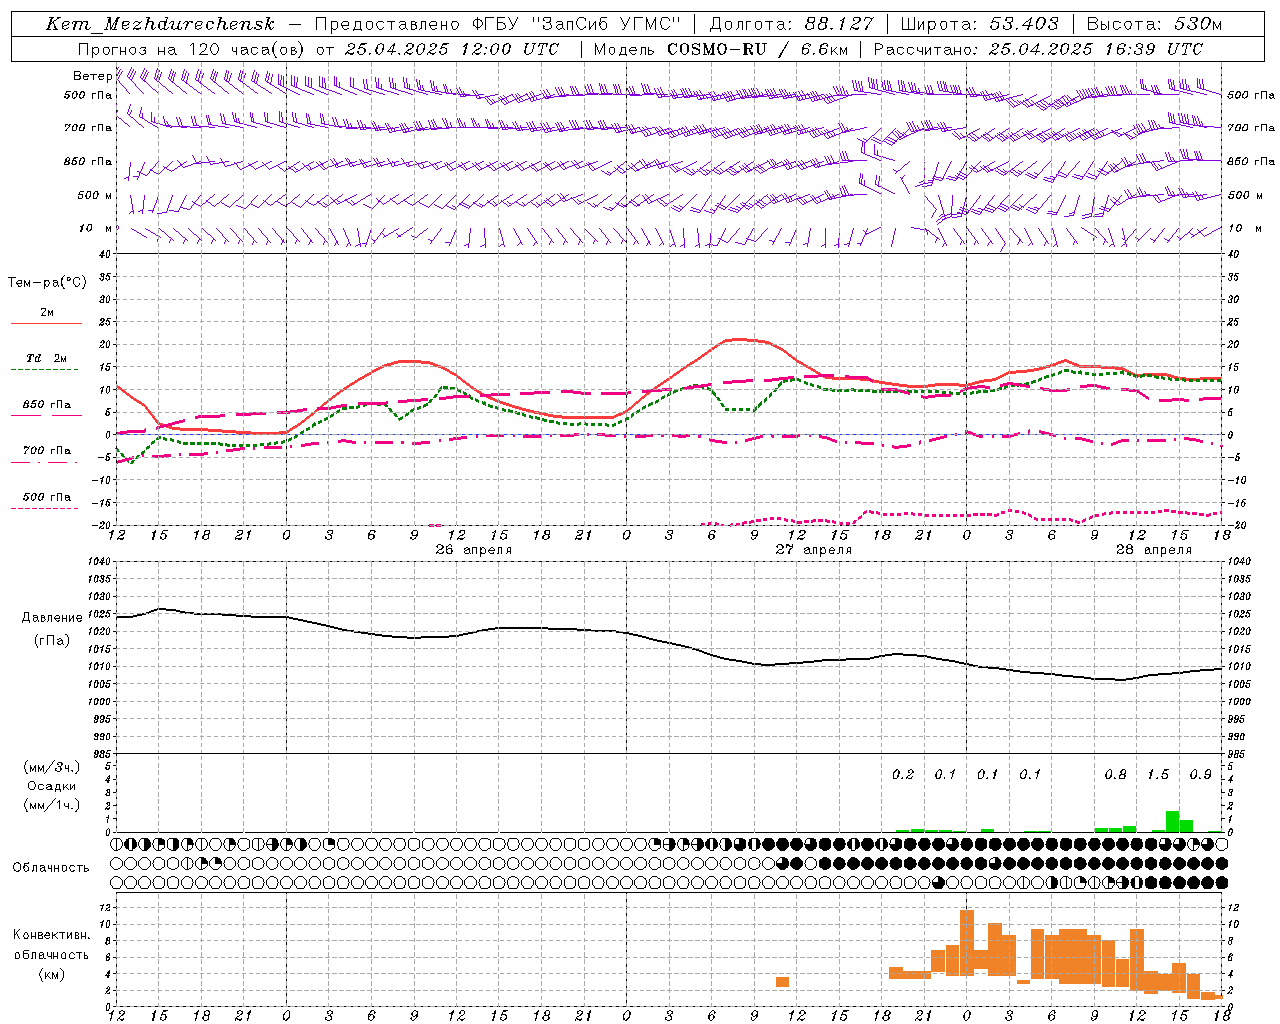This screenshot has height=1024, width=1280.
Task: Click the 1.5 precipitation amount value
Action: (1158, 774)
